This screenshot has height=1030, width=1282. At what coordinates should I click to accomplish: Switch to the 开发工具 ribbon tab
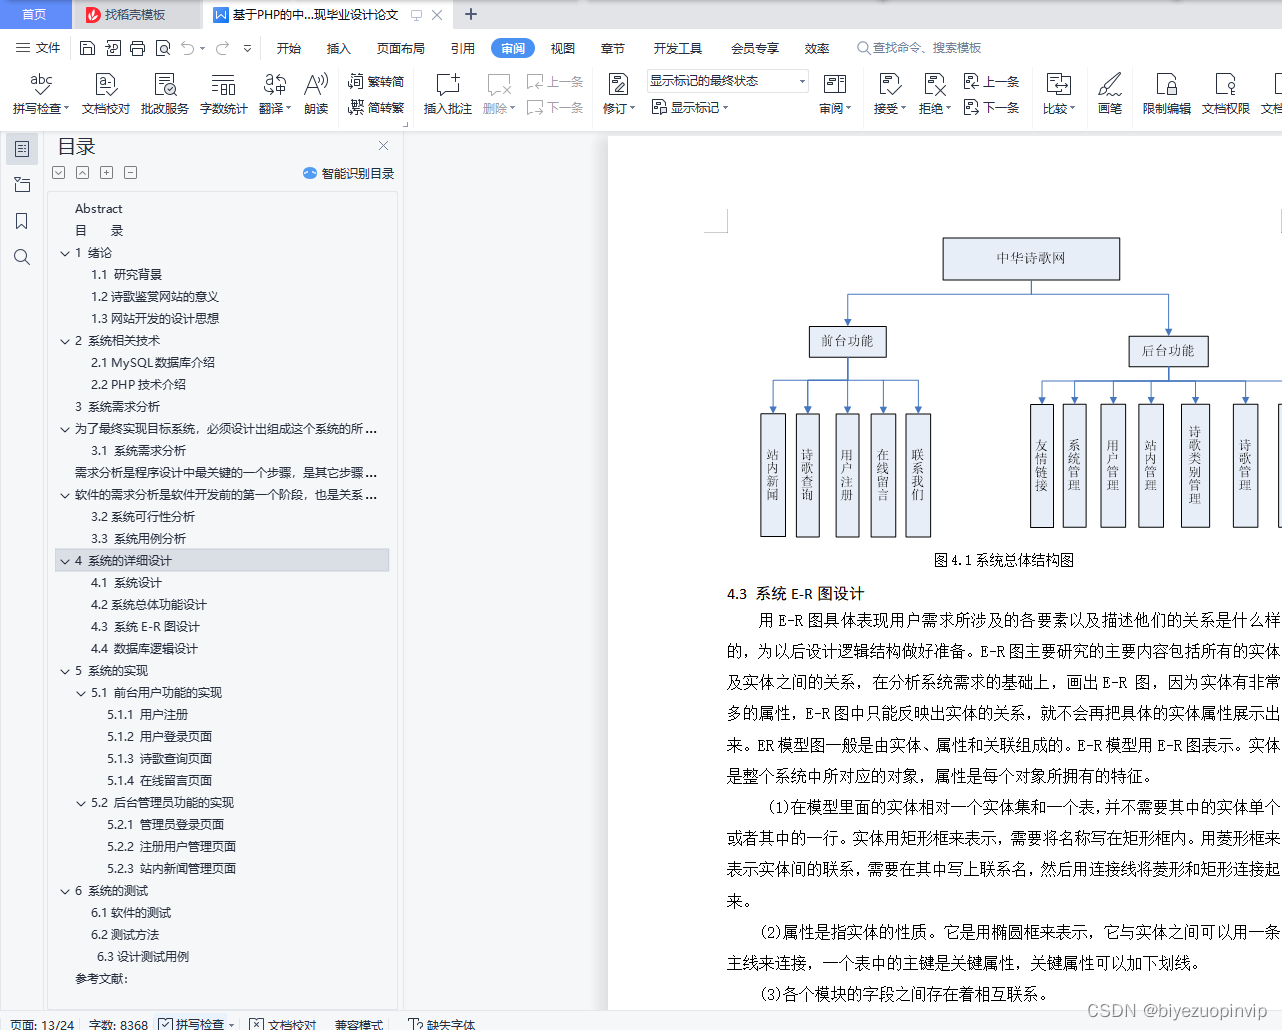pos(678,48)
